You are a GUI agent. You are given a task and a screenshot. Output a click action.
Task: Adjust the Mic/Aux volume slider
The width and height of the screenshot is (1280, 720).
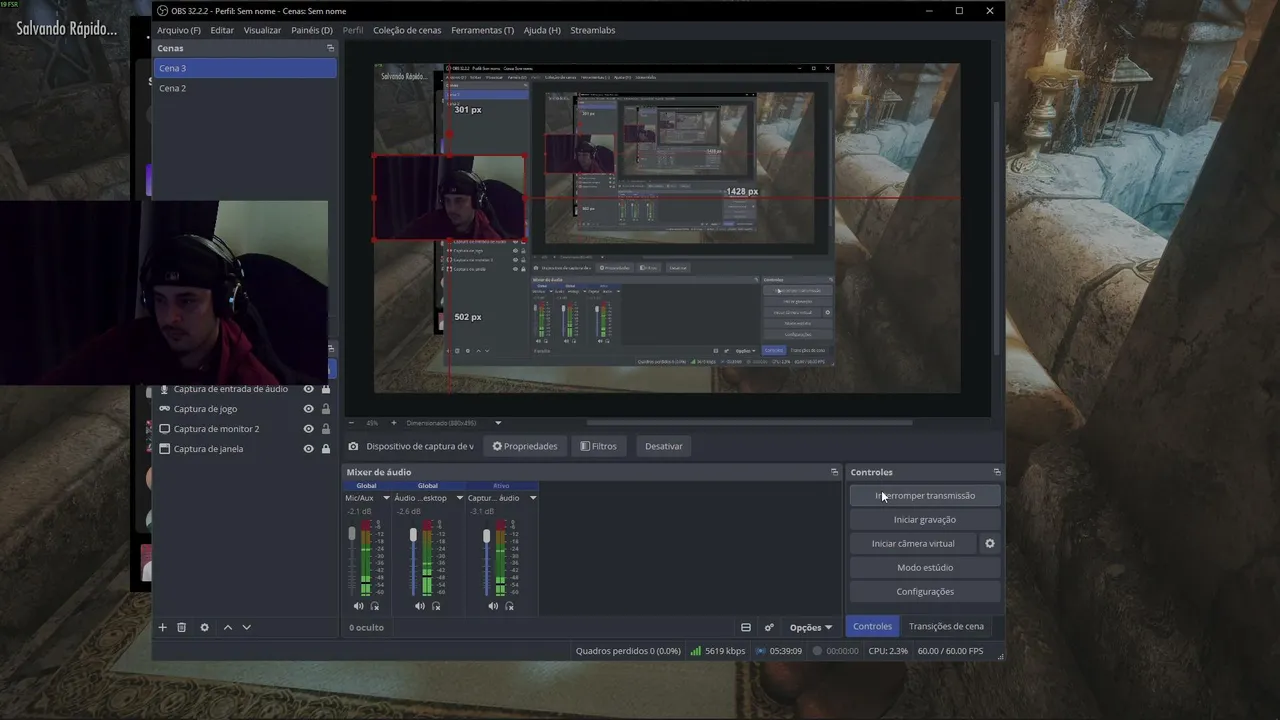352,535
